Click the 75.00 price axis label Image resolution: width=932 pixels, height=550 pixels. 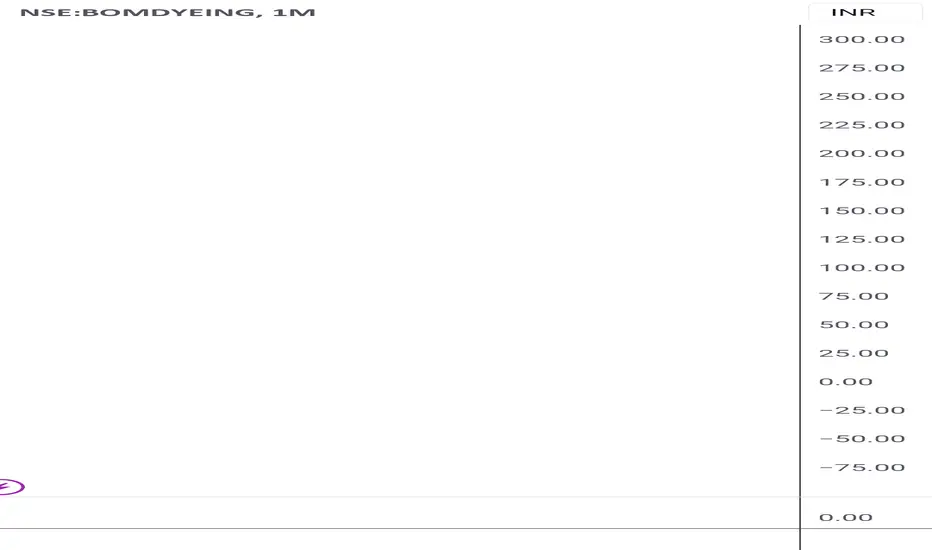pyautogui.click(x=854, y=296)
